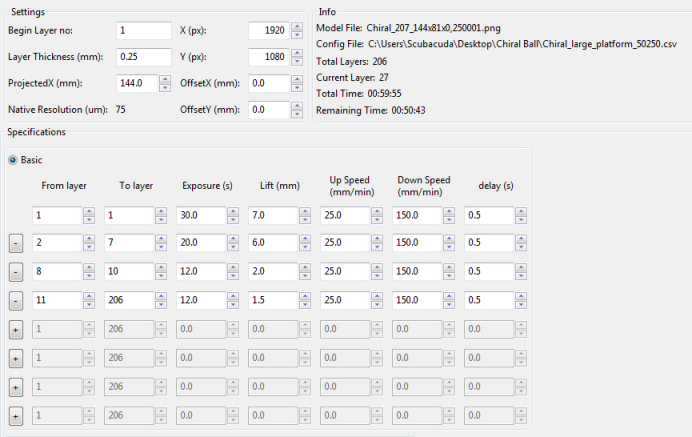Increase the X (px) resolution value
The width and height of the screenshot is (692, 437).
click(x=296, y=26)
